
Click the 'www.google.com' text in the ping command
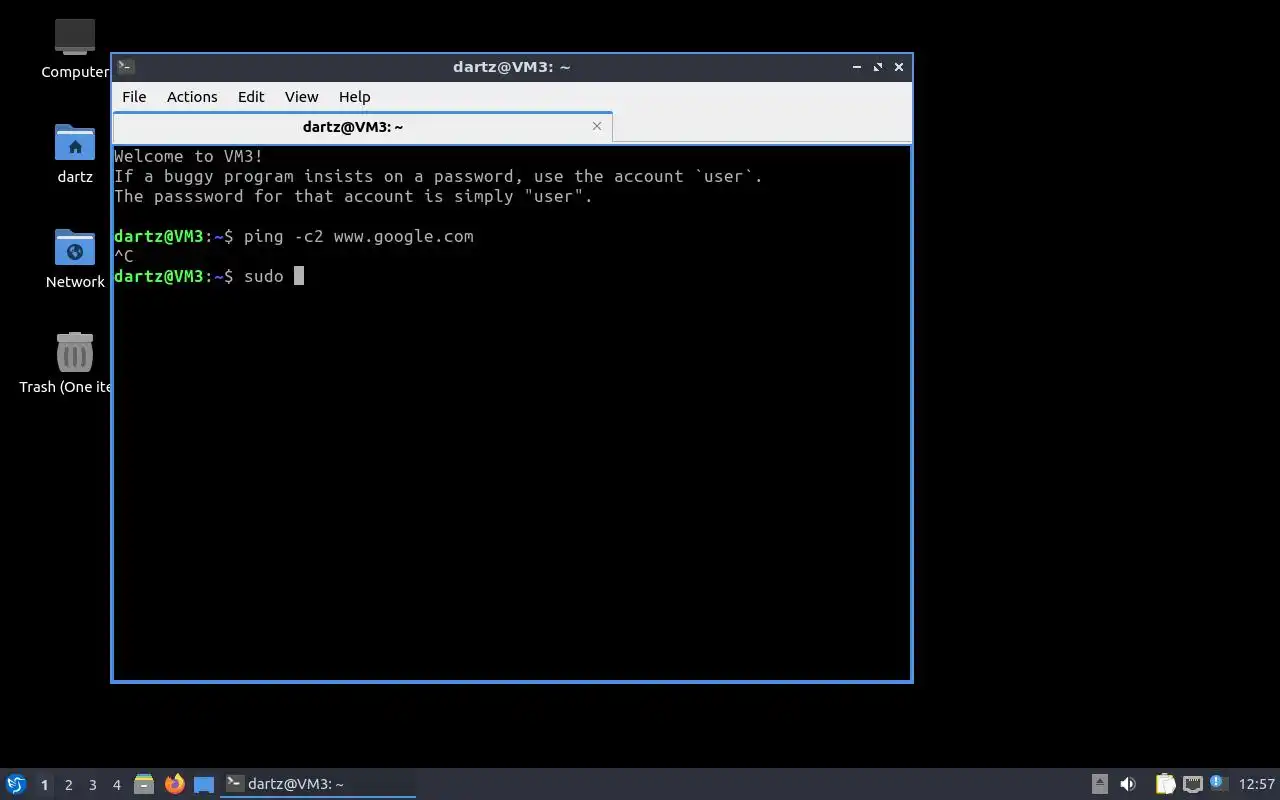[403, 236]
